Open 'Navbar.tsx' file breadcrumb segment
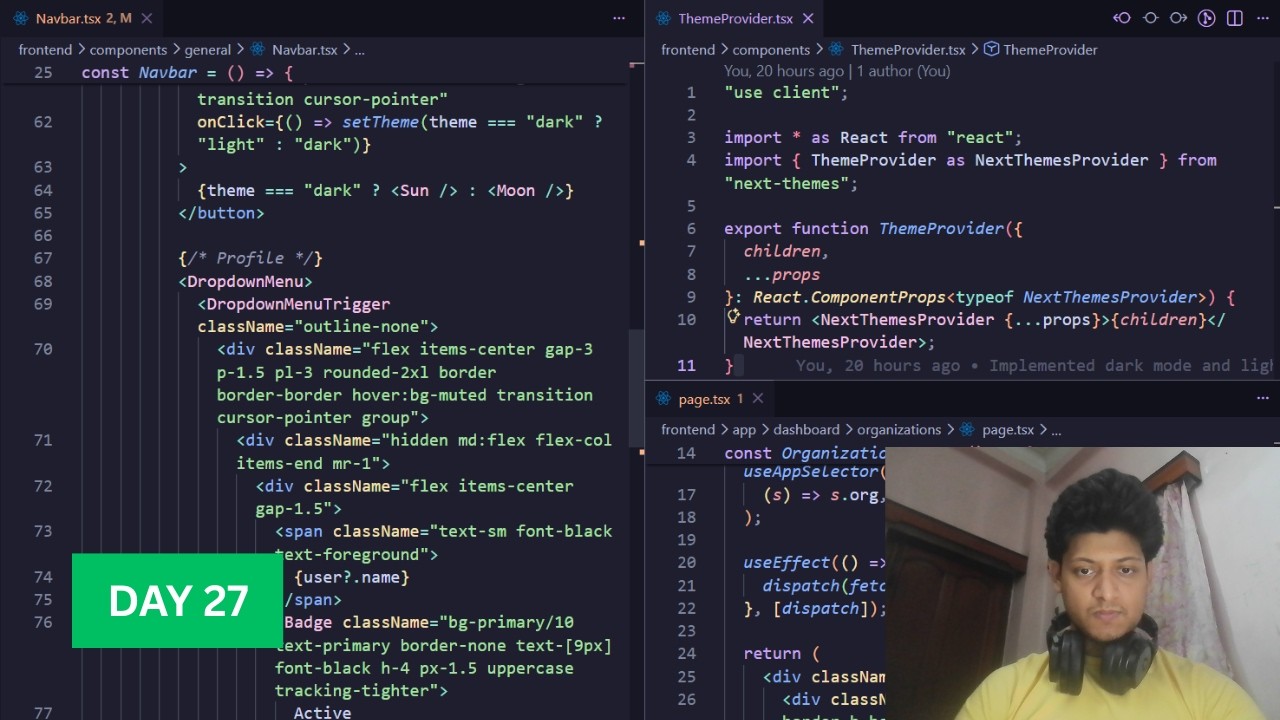 pos(304,49)
